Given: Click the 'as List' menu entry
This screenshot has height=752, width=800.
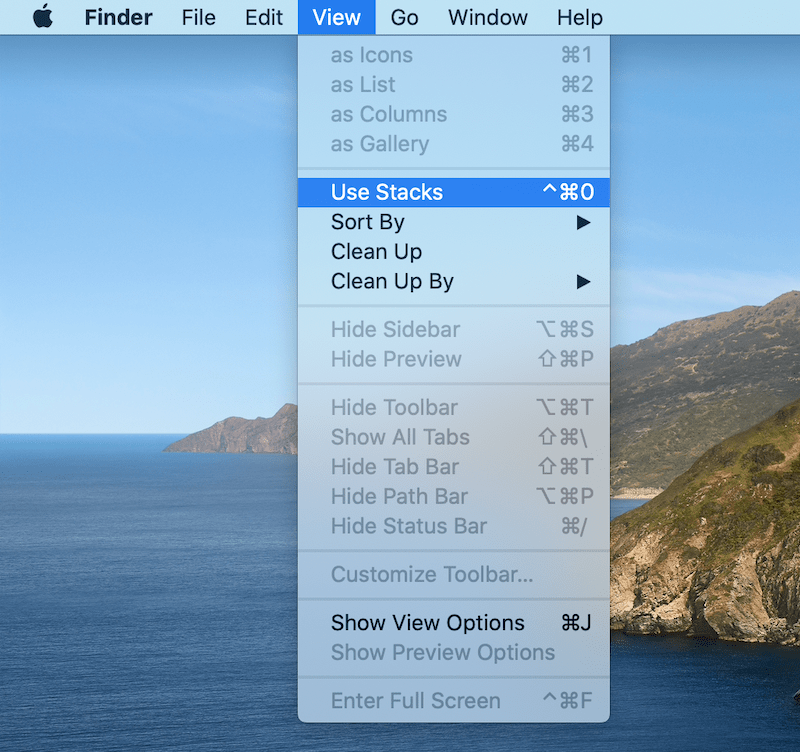Looking at the screenshot, I should (x=454, y=85).
